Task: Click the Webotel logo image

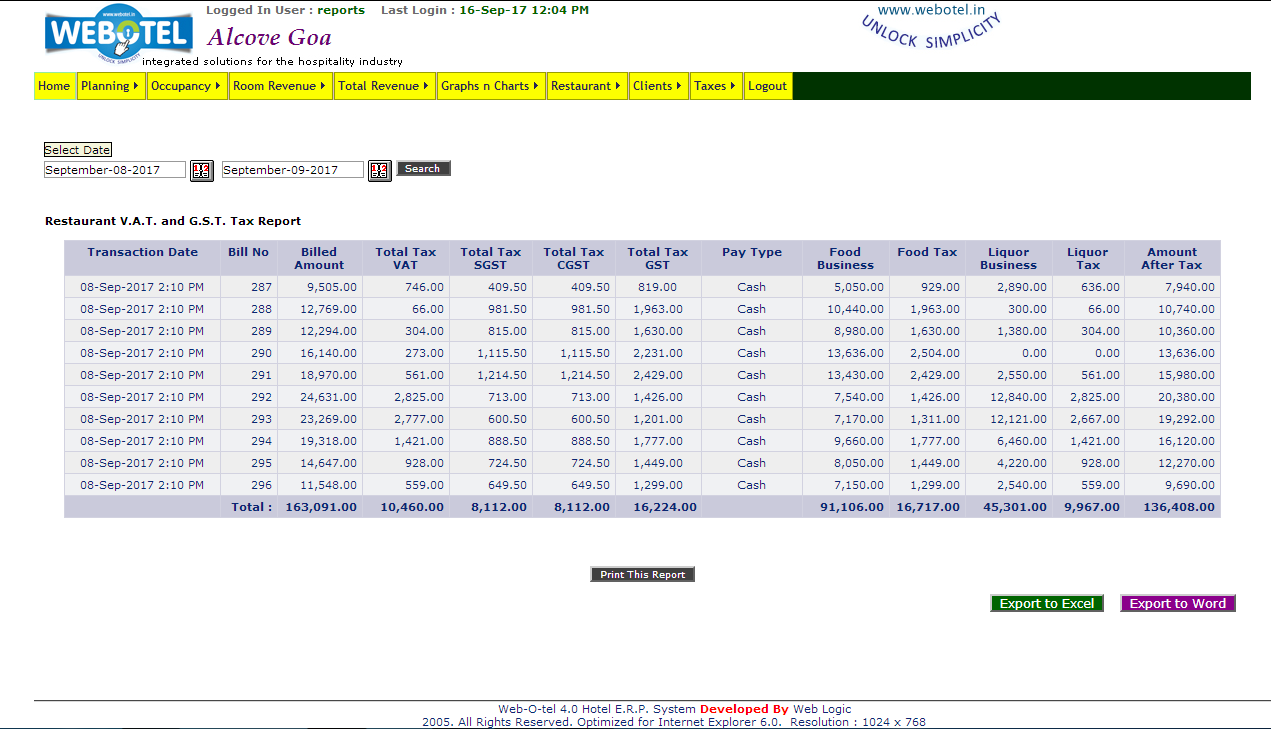Action: pyautogui.click(x=118, y=33)
